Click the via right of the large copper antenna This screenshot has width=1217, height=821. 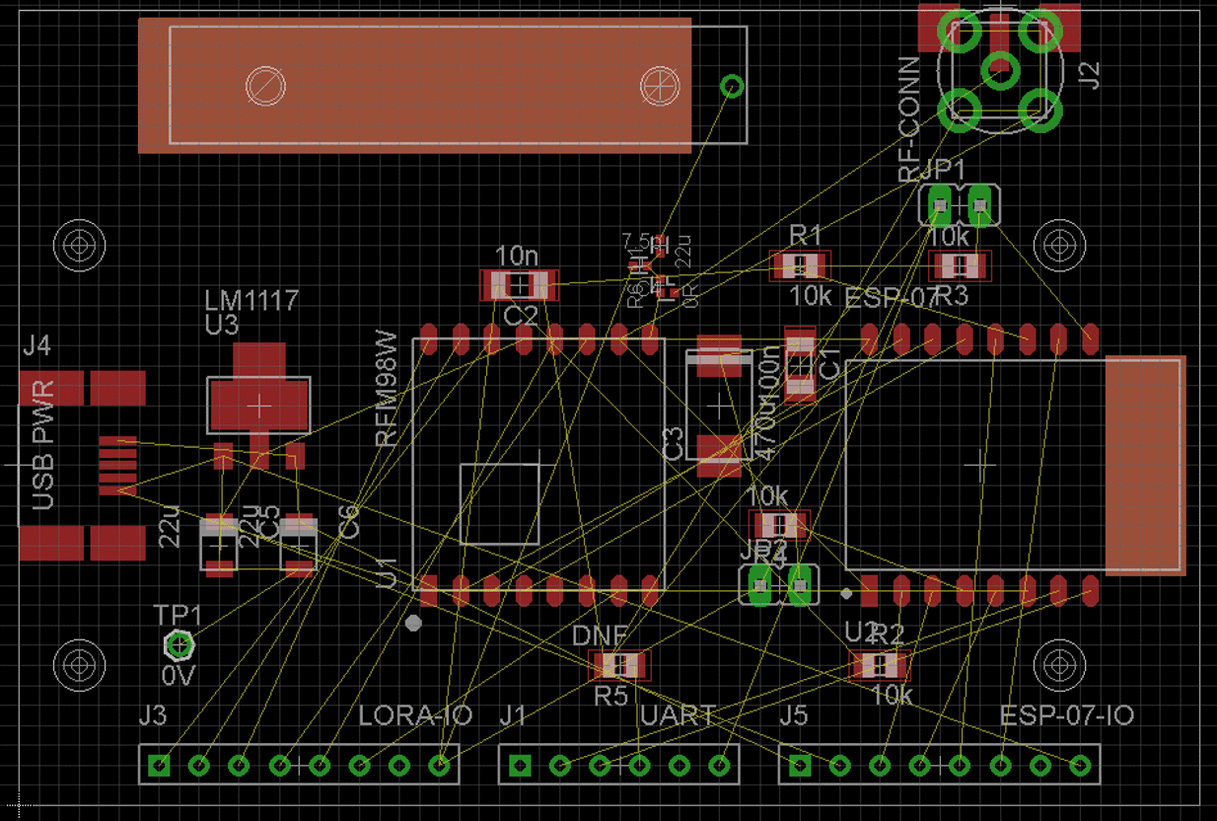732,87
